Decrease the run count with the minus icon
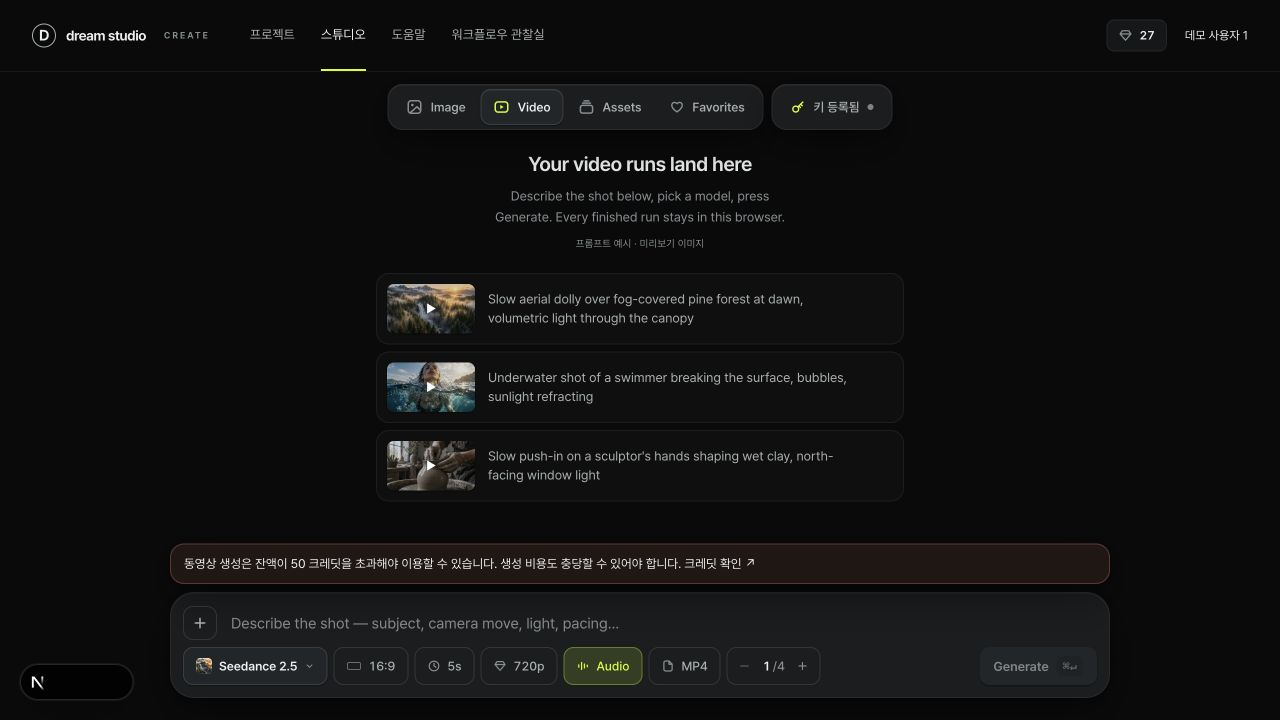1280x720 pixels. 744,666
